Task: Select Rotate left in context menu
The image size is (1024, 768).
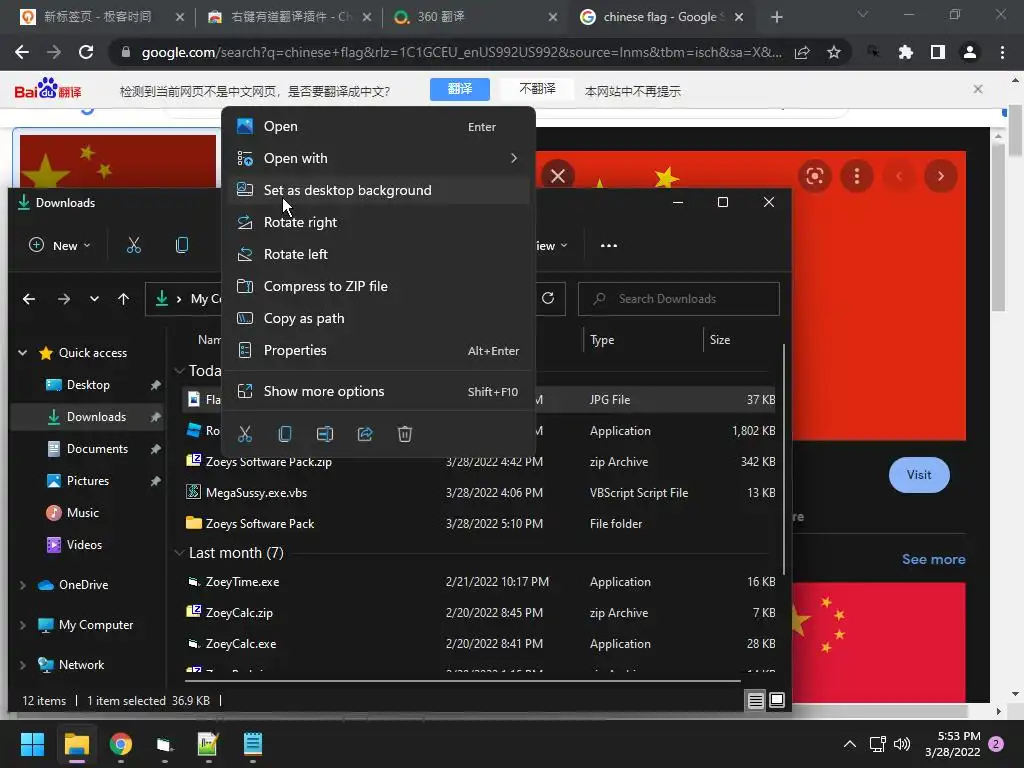Action: coord(378,254)
